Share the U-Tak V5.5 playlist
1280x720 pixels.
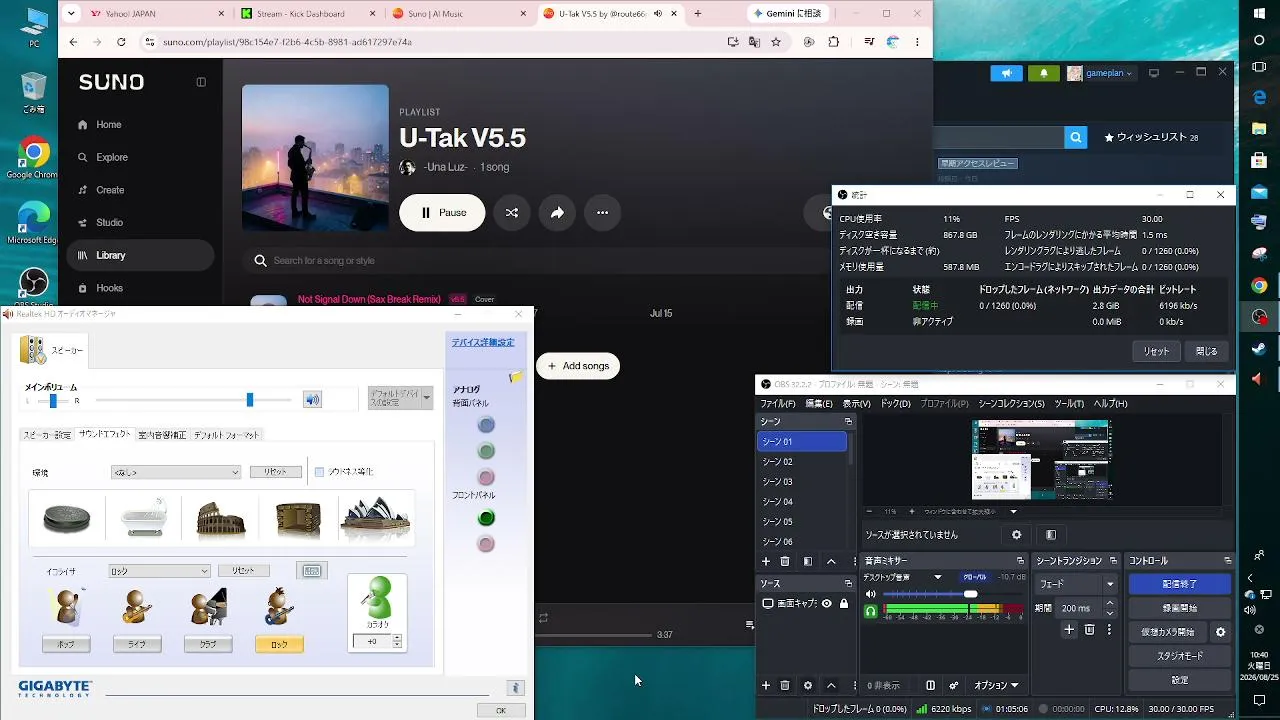click(x=557, y=213)
